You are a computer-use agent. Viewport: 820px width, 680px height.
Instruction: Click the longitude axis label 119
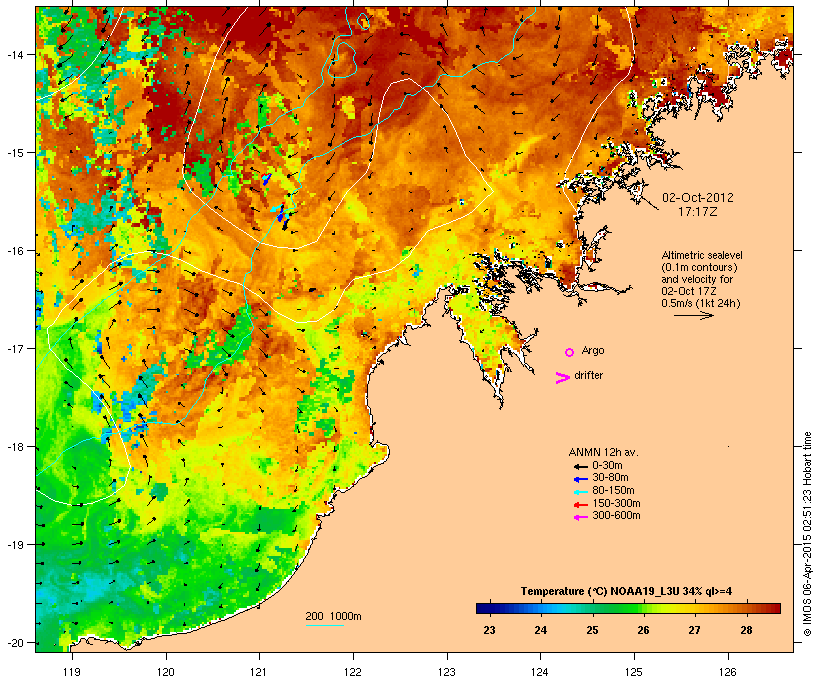(72, 672)
